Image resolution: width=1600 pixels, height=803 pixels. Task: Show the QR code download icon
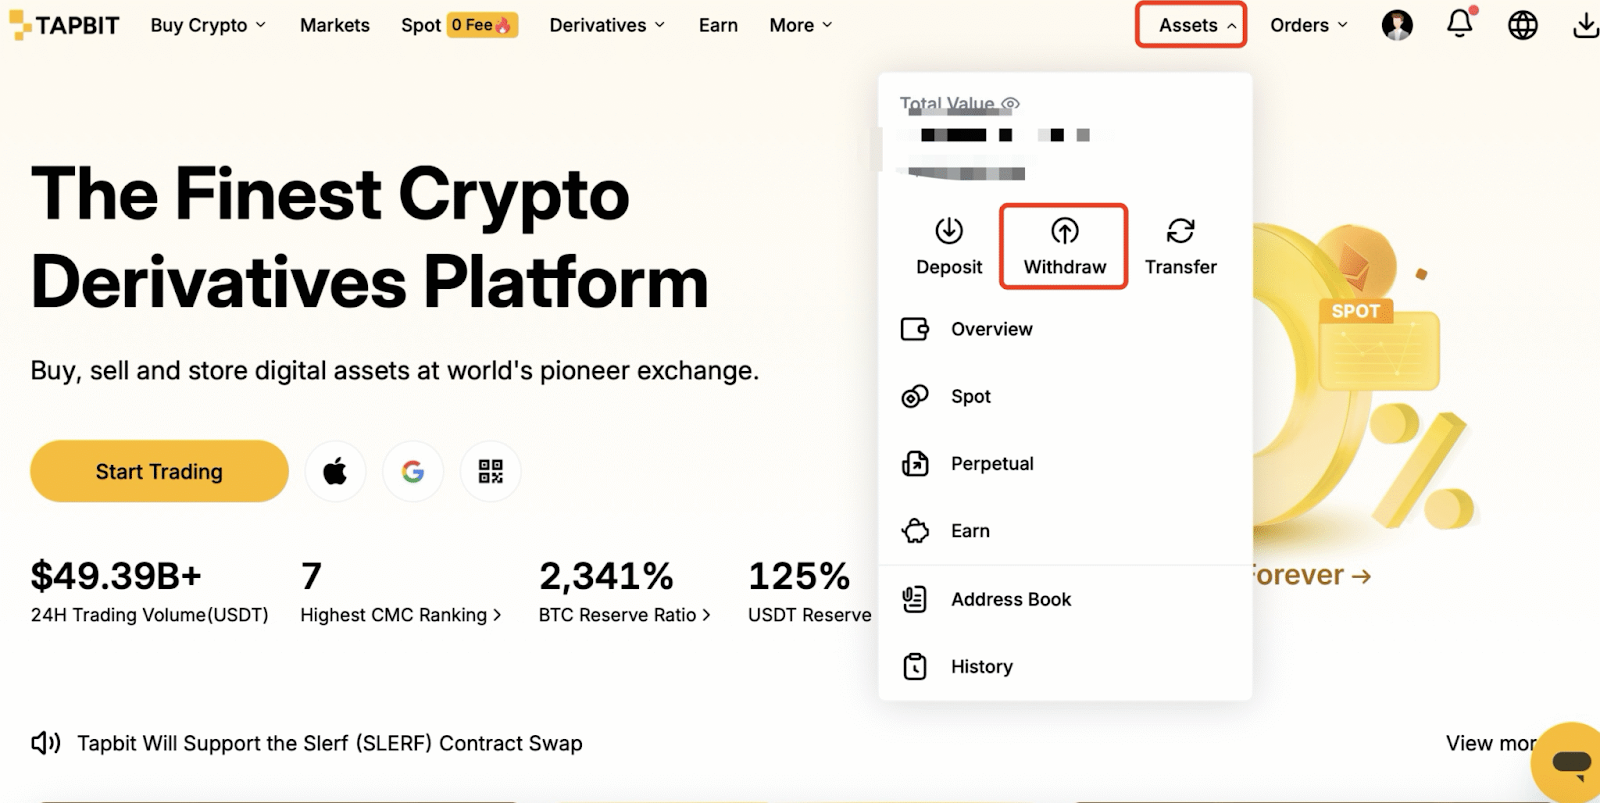click(x=490, y=471)
